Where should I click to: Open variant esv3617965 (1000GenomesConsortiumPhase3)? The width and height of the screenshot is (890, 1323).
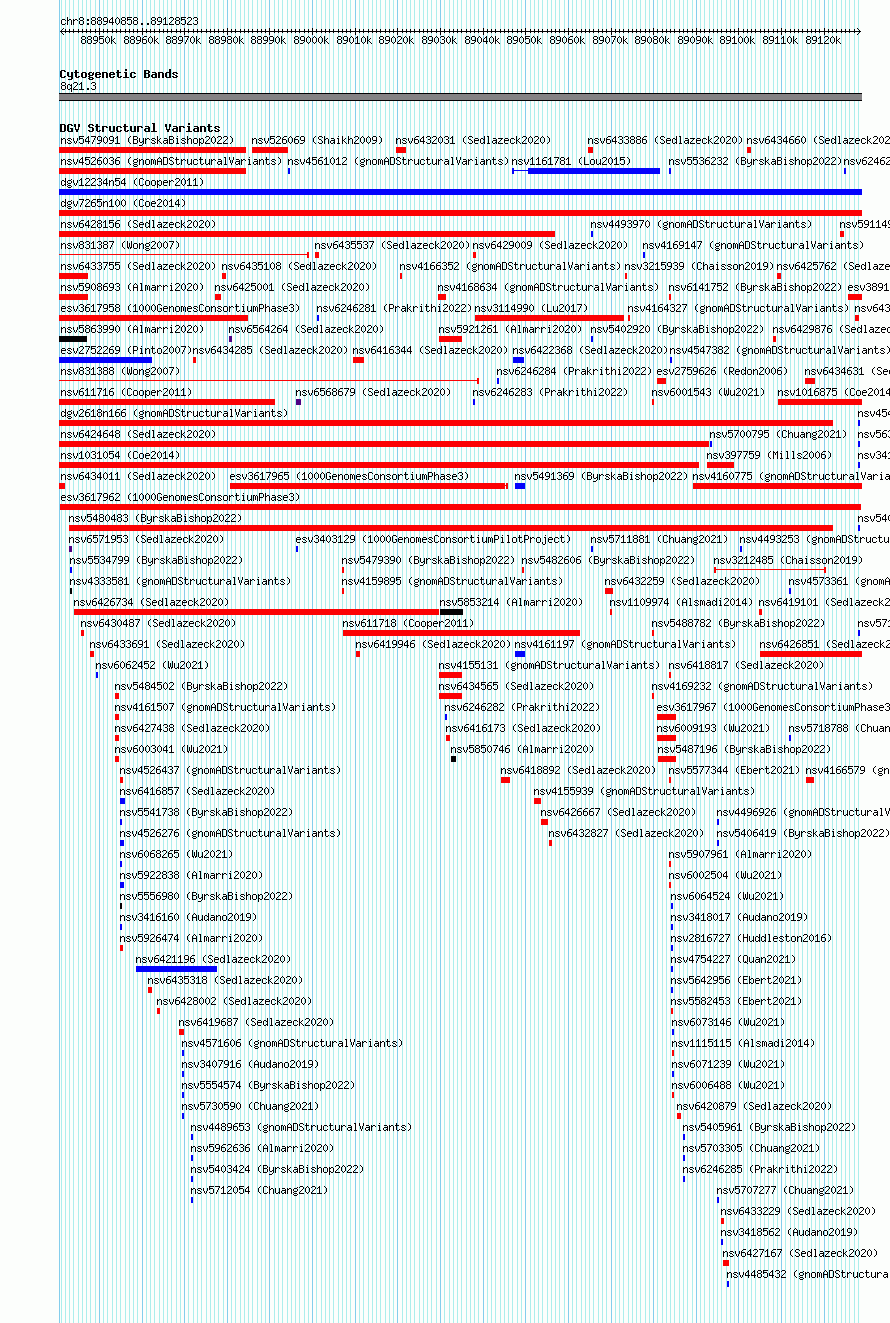349,477
